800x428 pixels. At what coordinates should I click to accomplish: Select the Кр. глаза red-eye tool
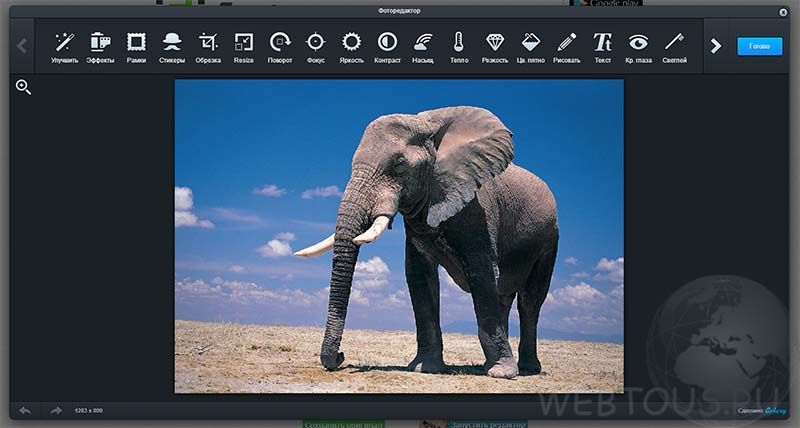638,47
